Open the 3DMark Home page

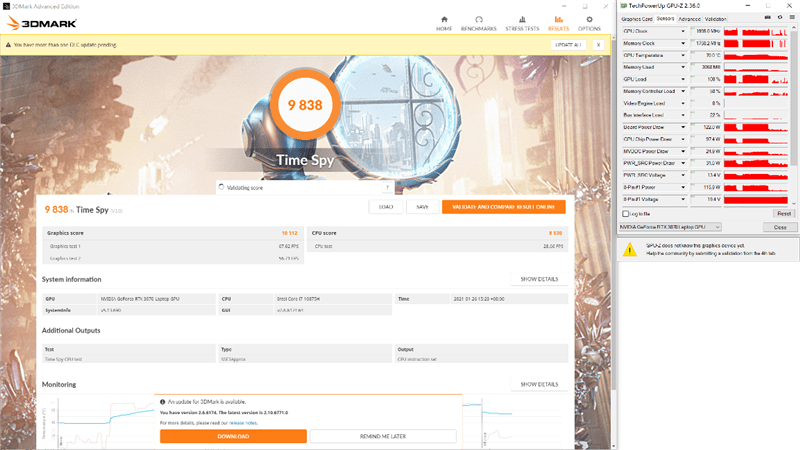tap(444, 23)
